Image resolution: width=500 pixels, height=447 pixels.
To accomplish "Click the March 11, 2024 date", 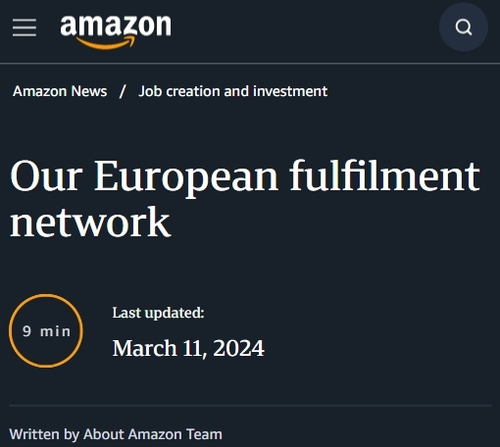I will click(188, 348).
